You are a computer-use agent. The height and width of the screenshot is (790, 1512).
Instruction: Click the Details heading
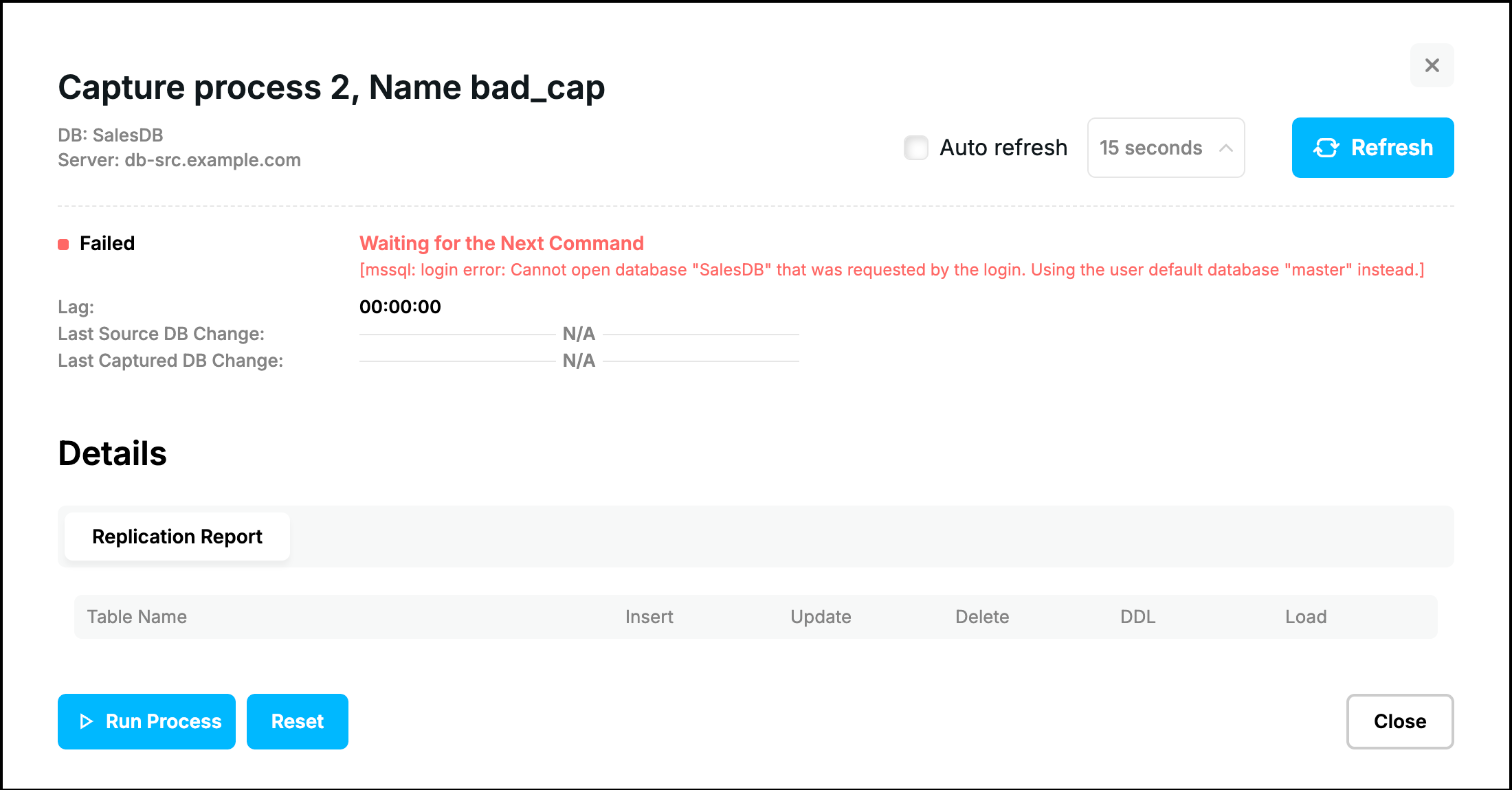(112, 453)
